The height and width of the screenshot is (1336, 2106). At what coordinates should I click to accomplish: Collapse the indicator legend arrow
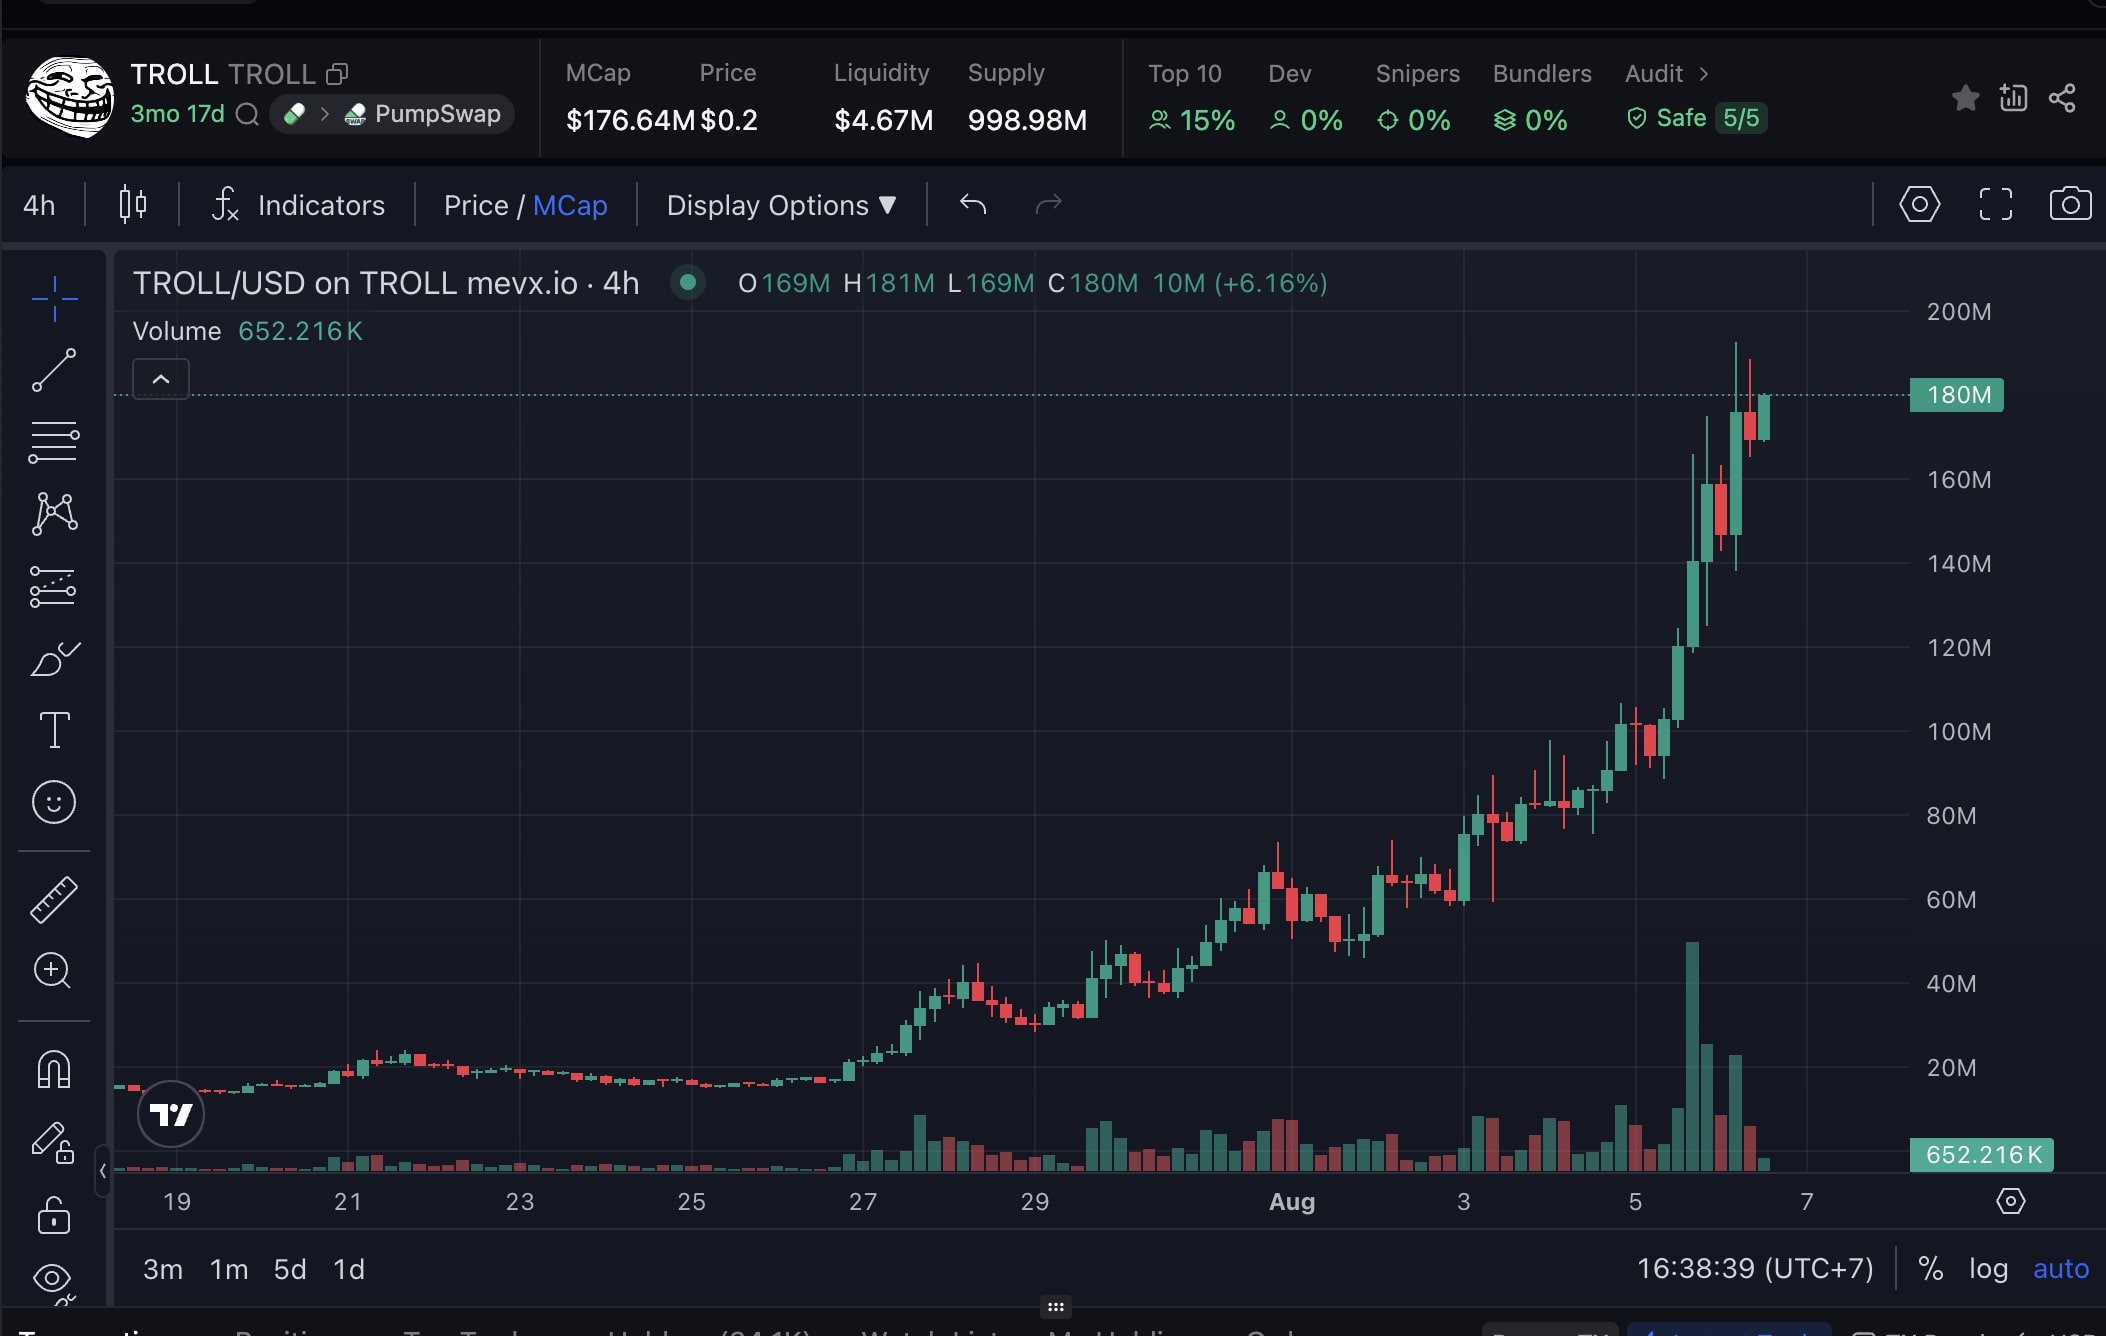(161, 379)
